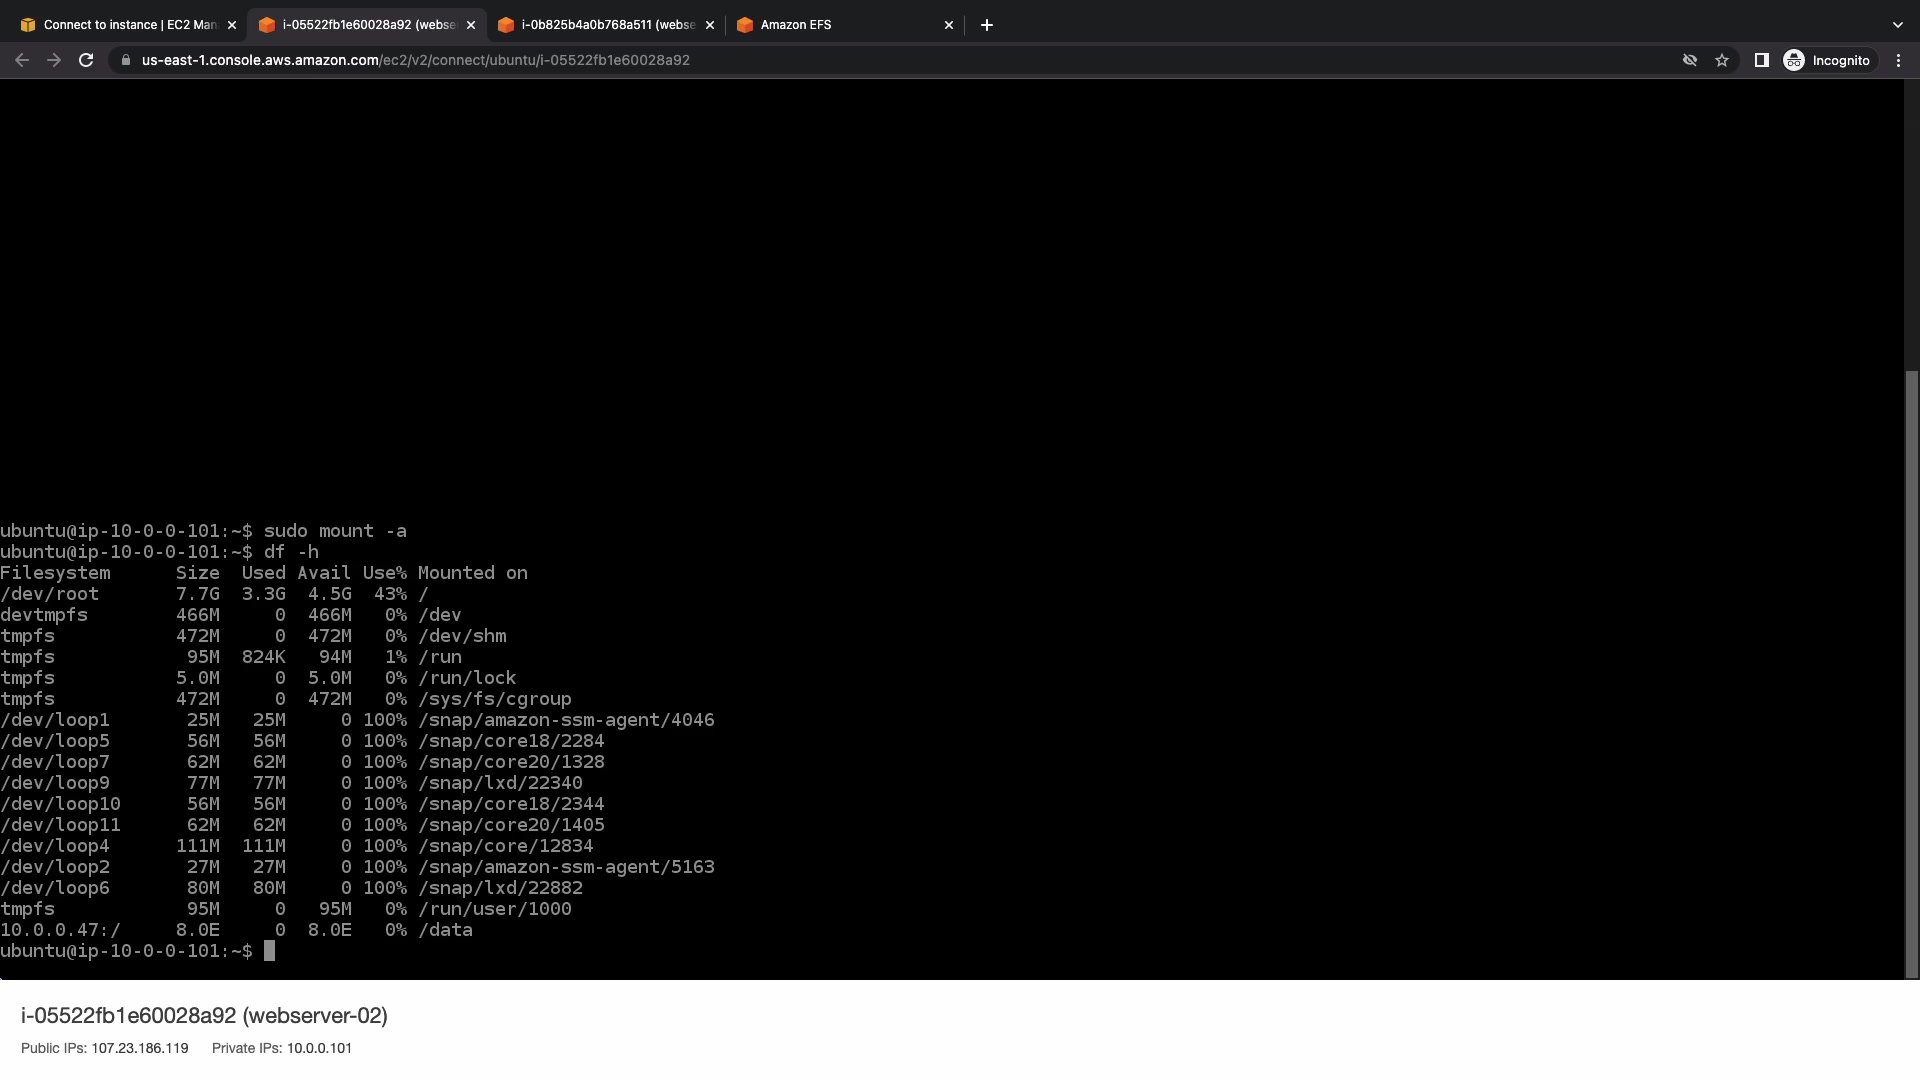Click the third-party cookies blocked eye icon
This screenshot has width=1920, height=1080.
pyautogui.click(x=1690, y=60)
